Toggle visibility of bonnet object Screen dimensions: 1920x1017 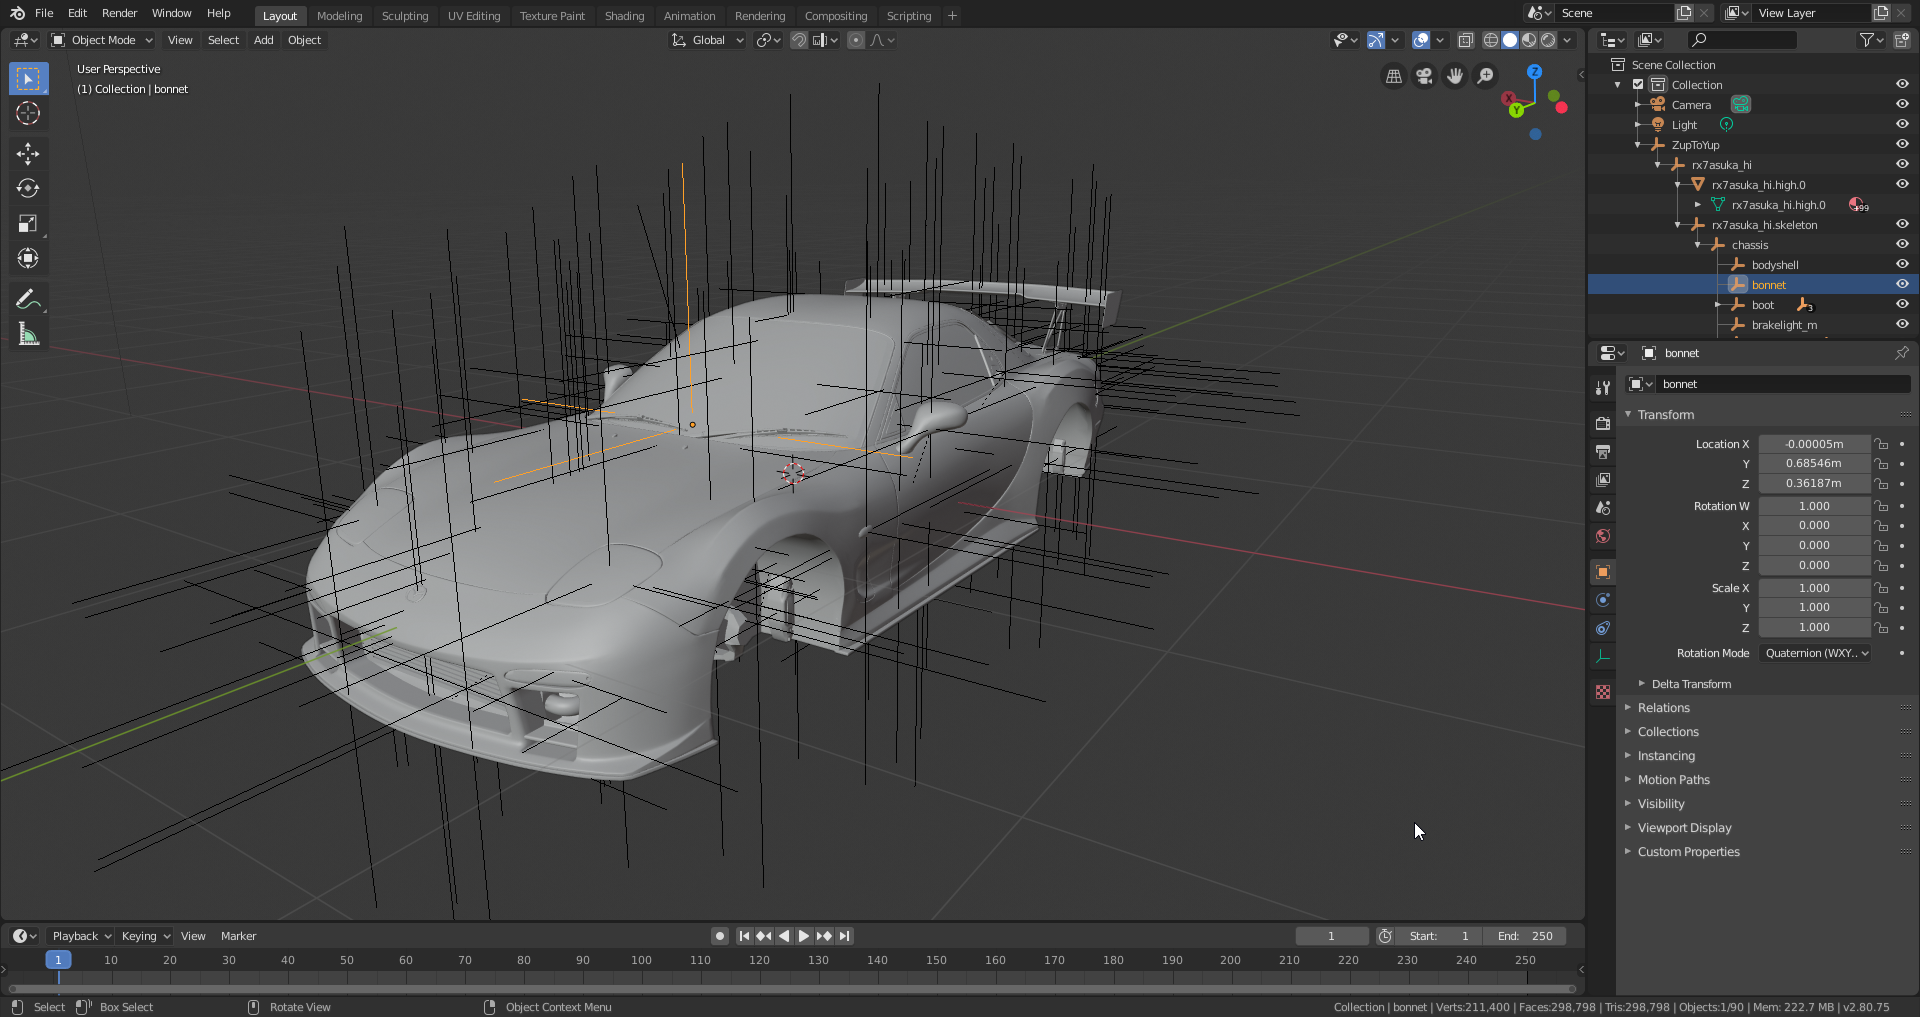point(1901,285)
